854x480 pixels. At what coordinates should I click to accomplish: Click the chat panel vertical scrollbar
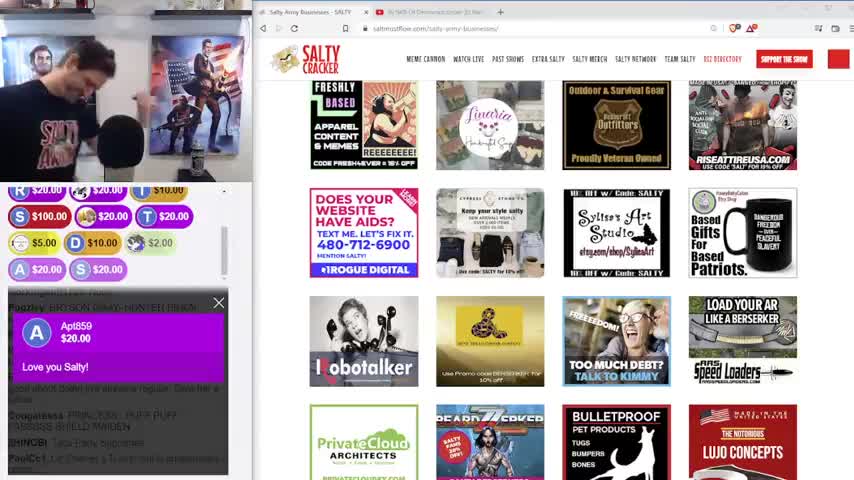pos(224,252)
